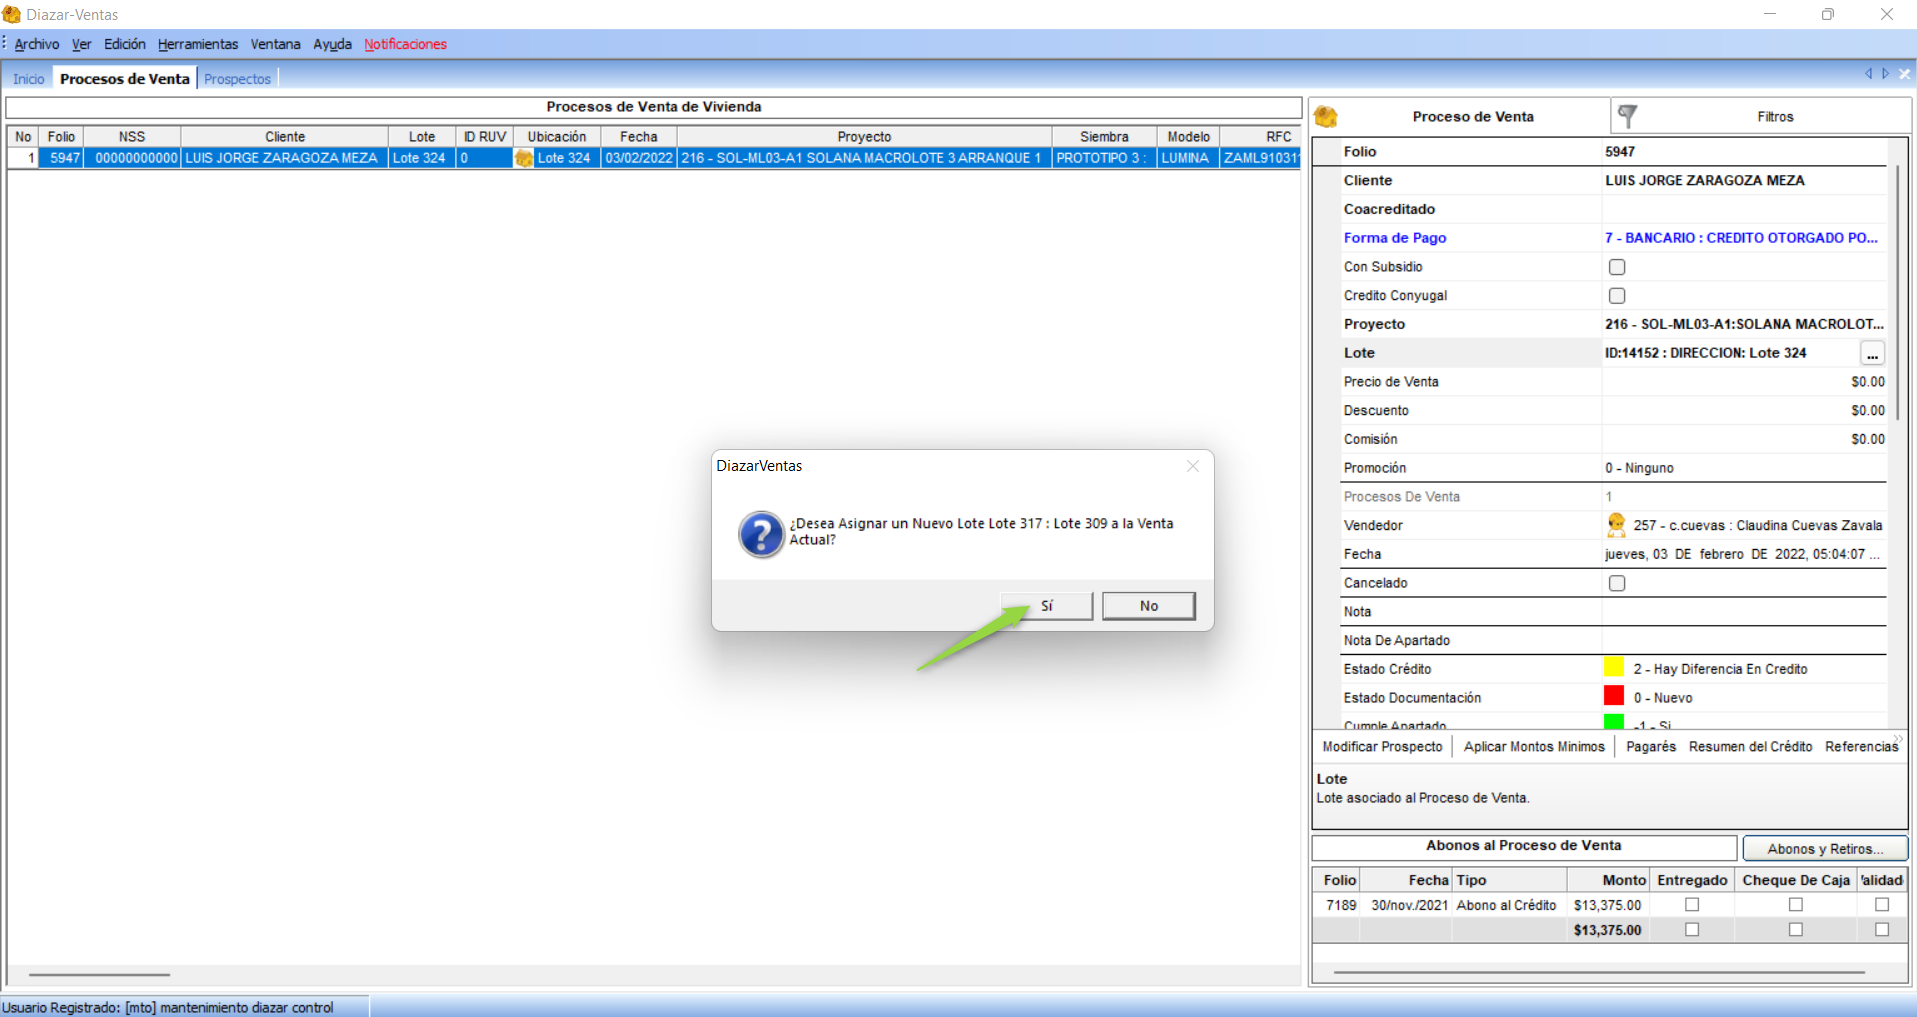The width and height of the screenshot is (1917, 1017).
Task: Confirm the new lot with the Sí button
Action: pyautogui.click(x=1047, y=606)
